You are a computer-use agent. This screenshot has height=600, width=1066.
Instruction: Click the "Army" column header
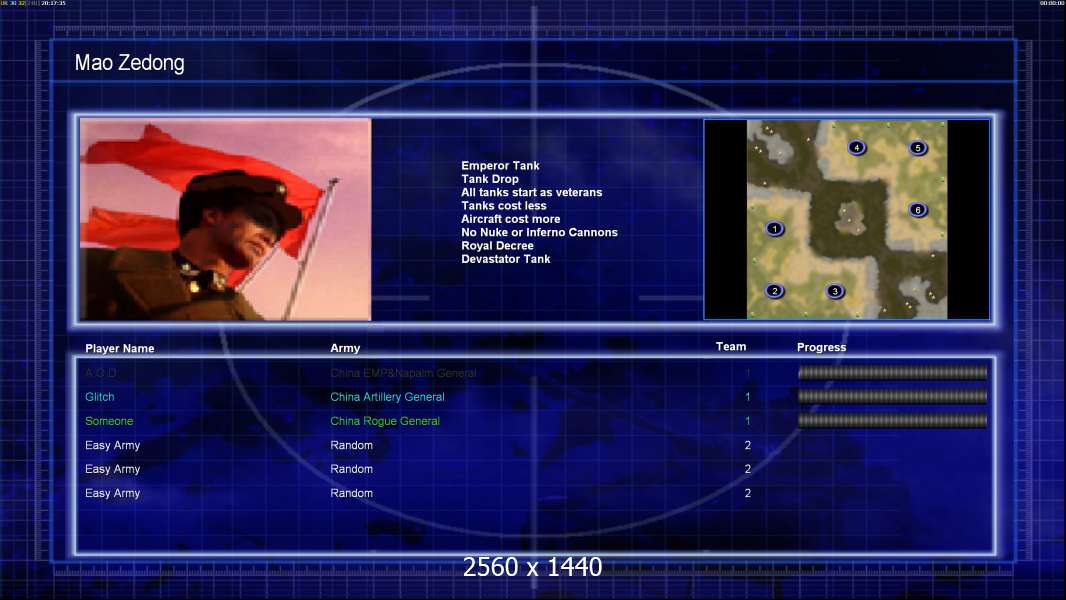point(345,348)
